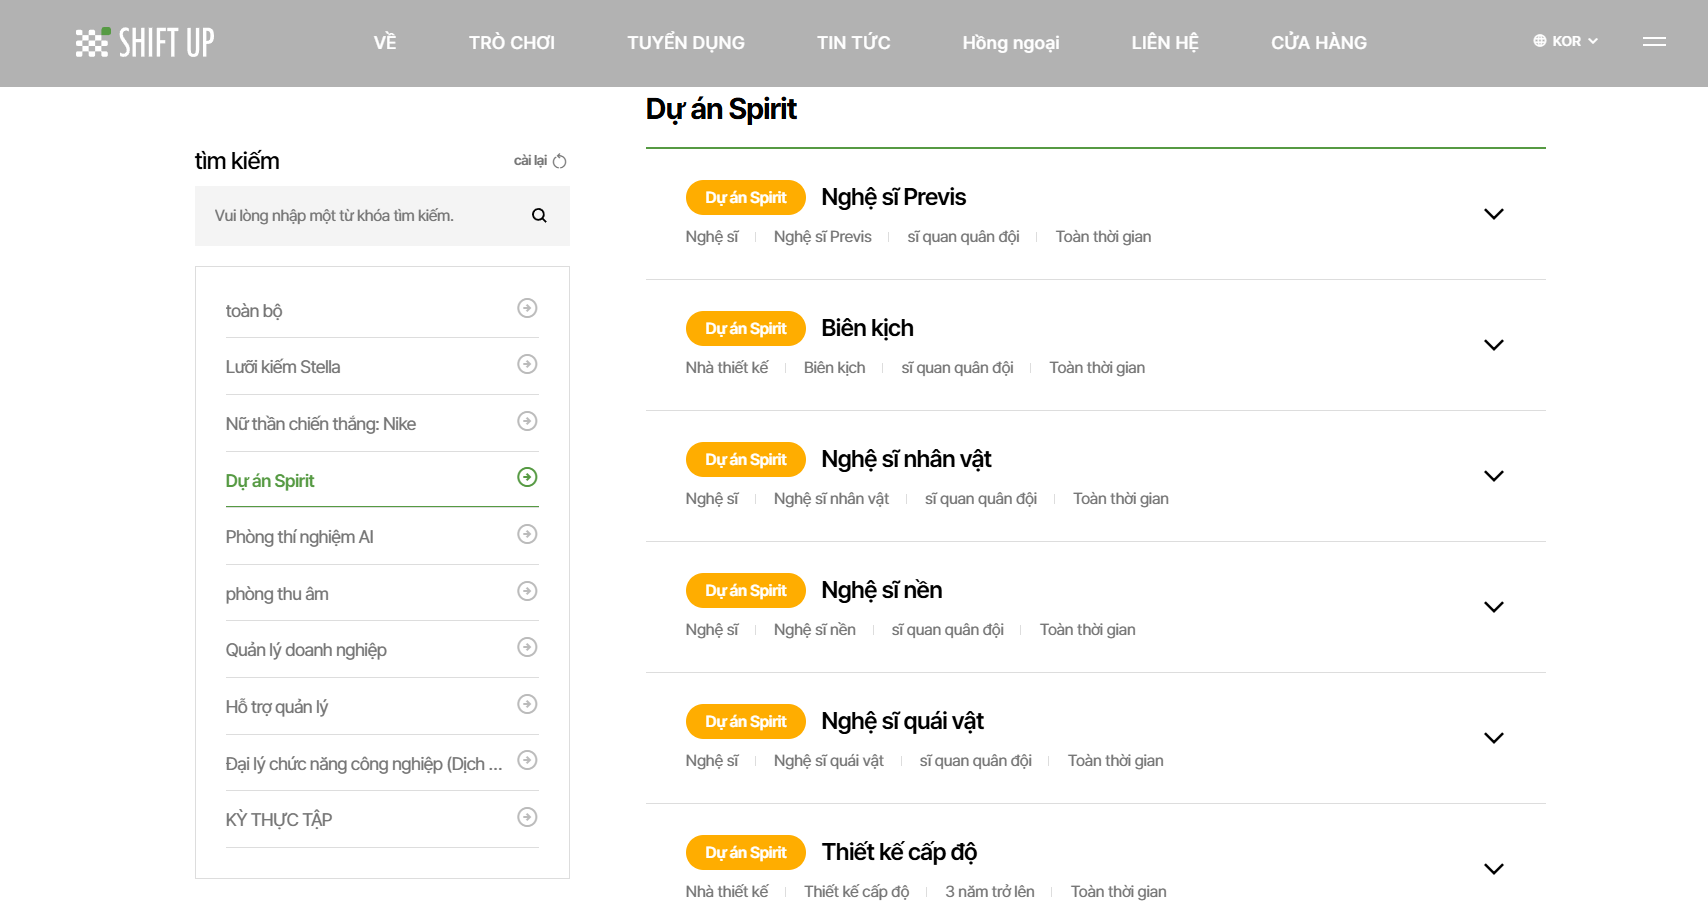Screen dimensions: 1708x913
Task: Click the Shift Up logo
Action: coord(145,42)
